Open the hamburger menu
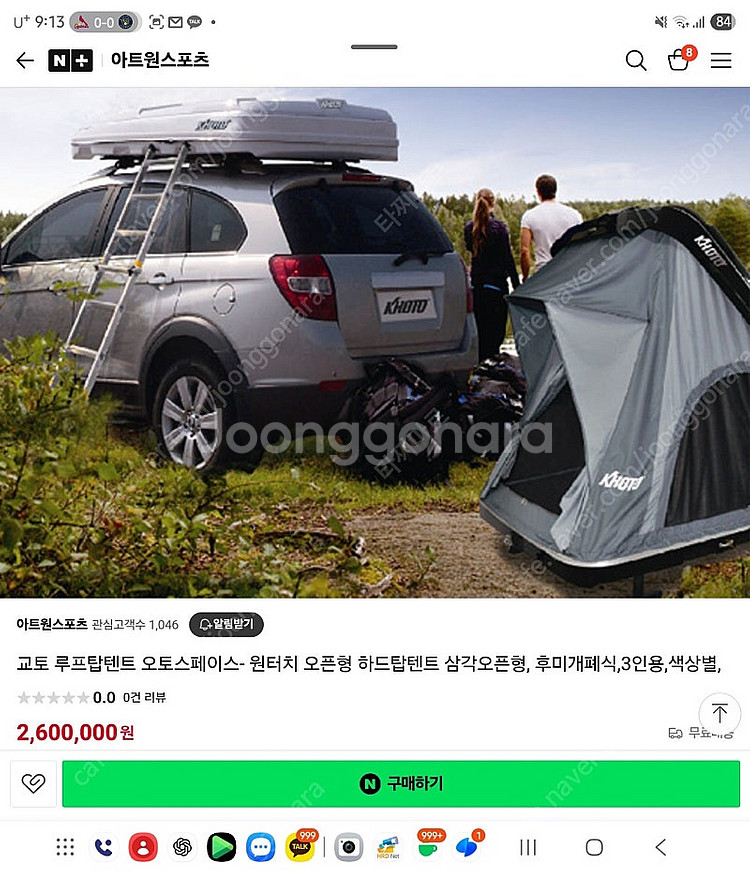Image resolution: width=750 pixels, height=873 pixels. pos(721,60)
